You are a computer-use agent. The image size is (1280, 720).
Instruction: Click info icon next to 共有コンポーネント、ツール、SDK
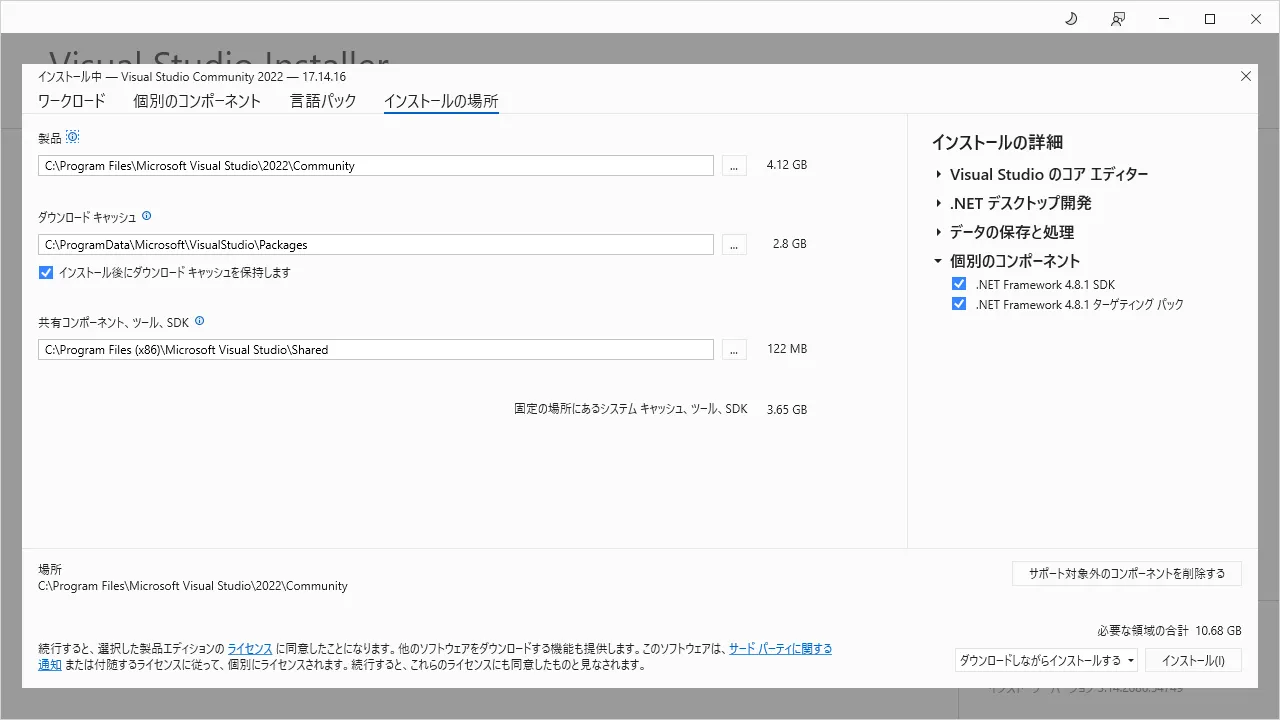pyautogui.click(x=200, y=322)
